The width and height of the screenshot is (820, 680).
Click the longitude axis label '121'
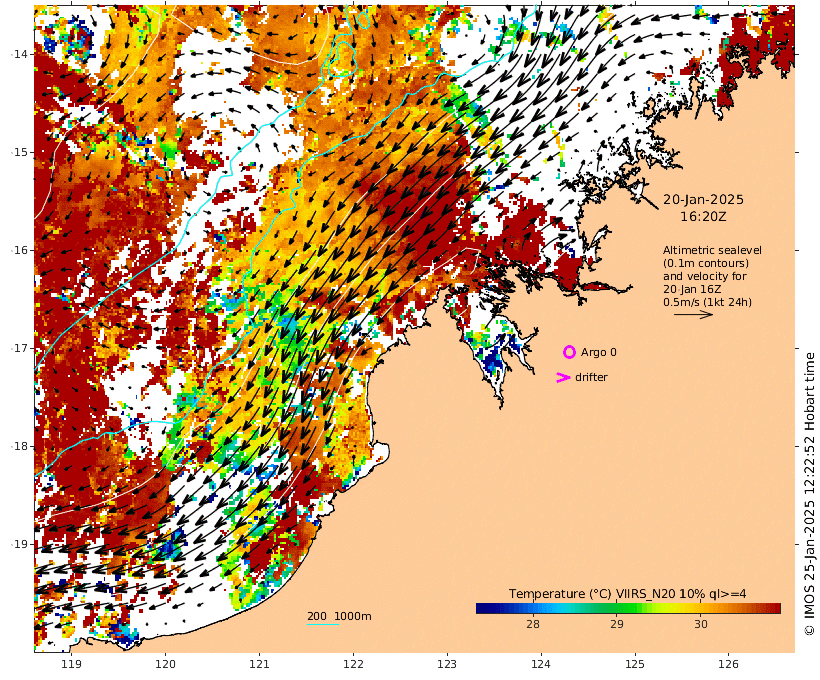[x=259, y=664]
